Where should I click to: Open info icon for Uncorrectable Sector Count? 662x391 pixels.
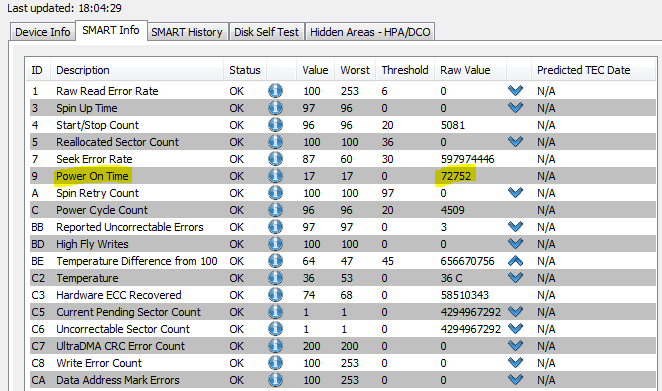click(x=275, y=329)
